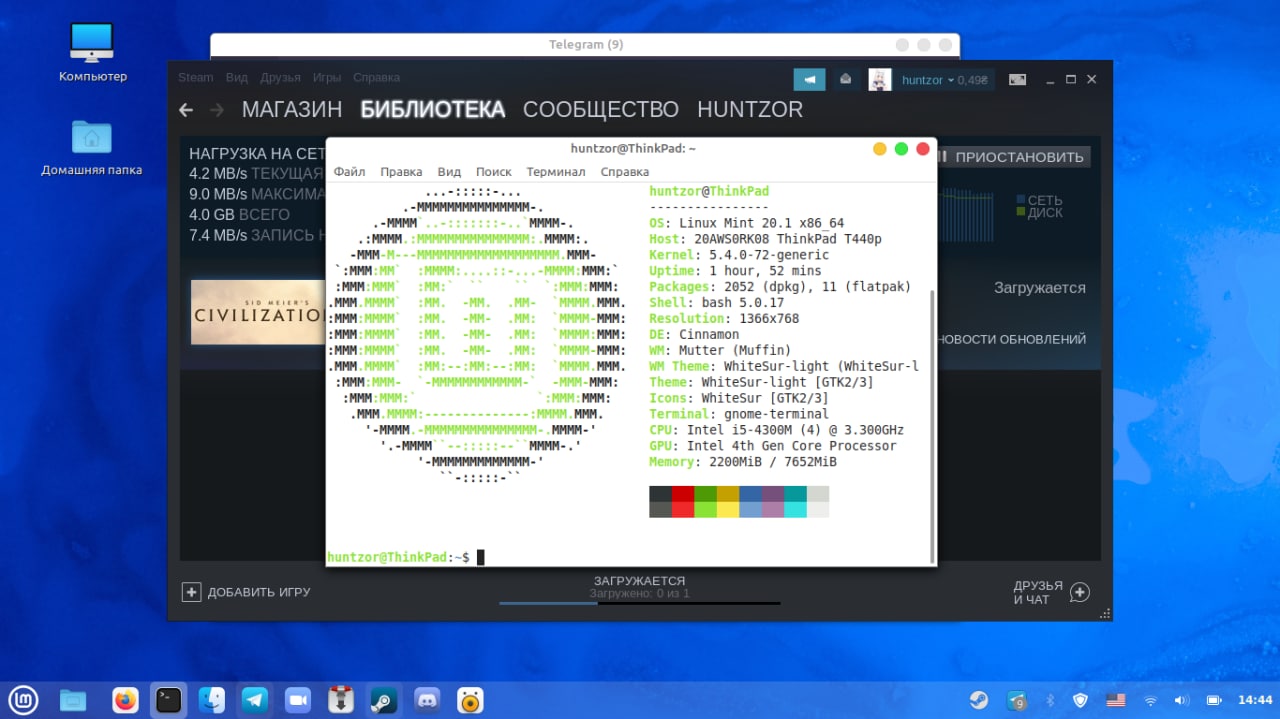1280x719 pixels.
Task: Open the Finder-style face icon in taskbar
Action: [x=212, y=700]
